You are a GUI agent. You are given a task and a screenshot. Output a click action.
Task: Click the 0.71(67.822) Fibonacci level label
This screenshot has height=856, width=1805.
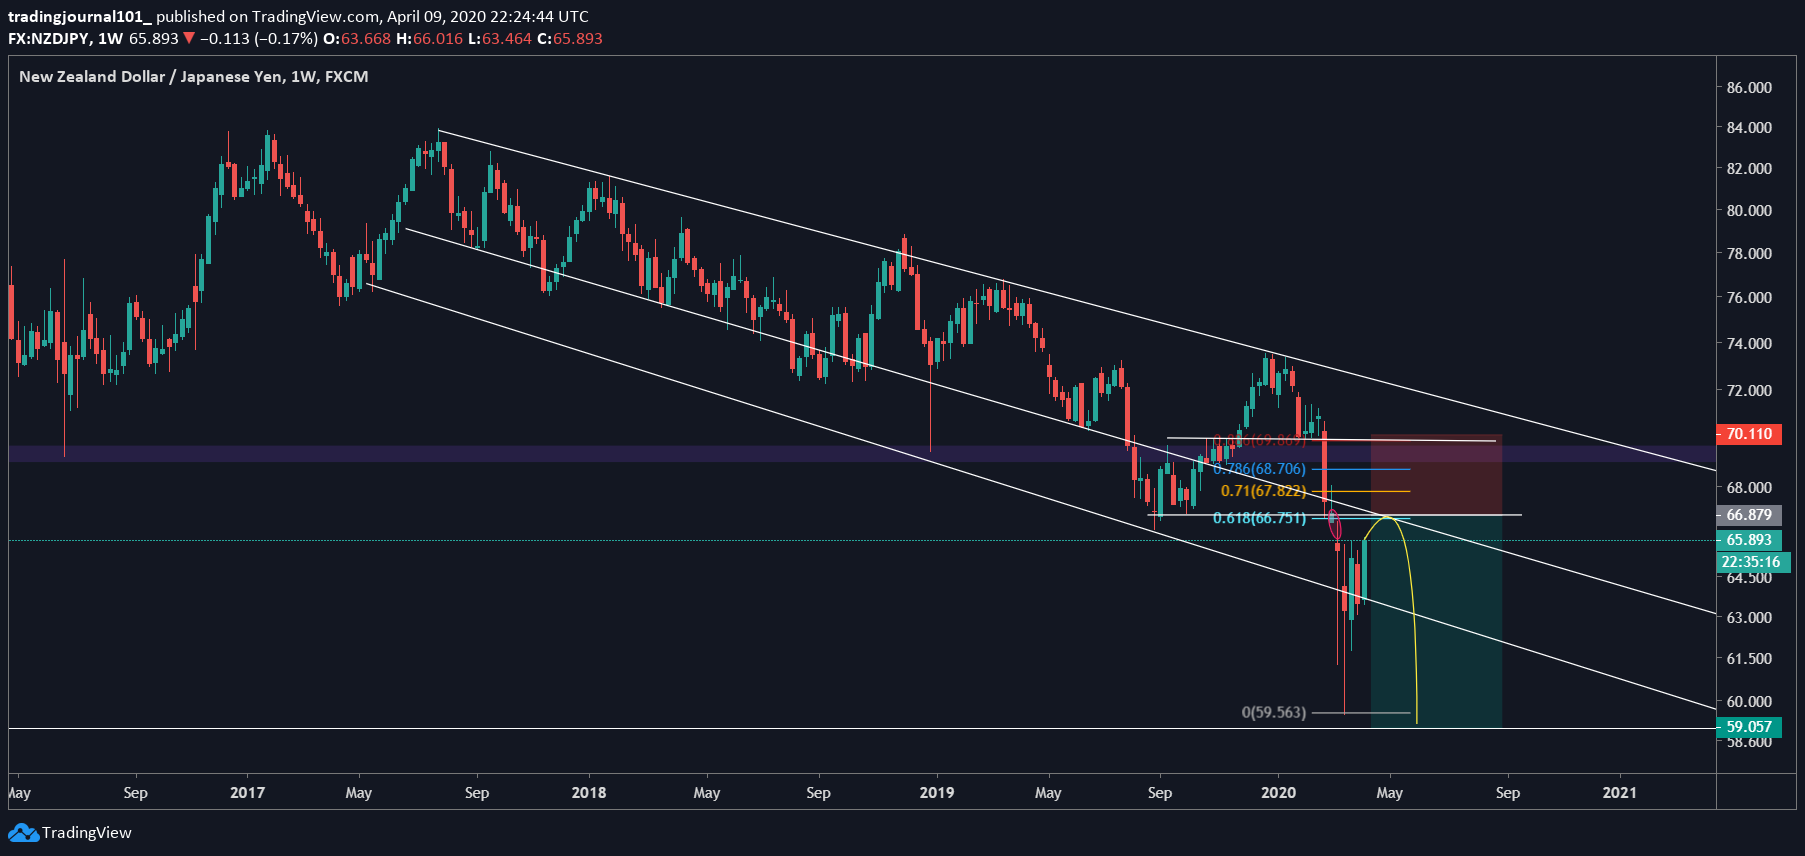[x=1263, y=491]
